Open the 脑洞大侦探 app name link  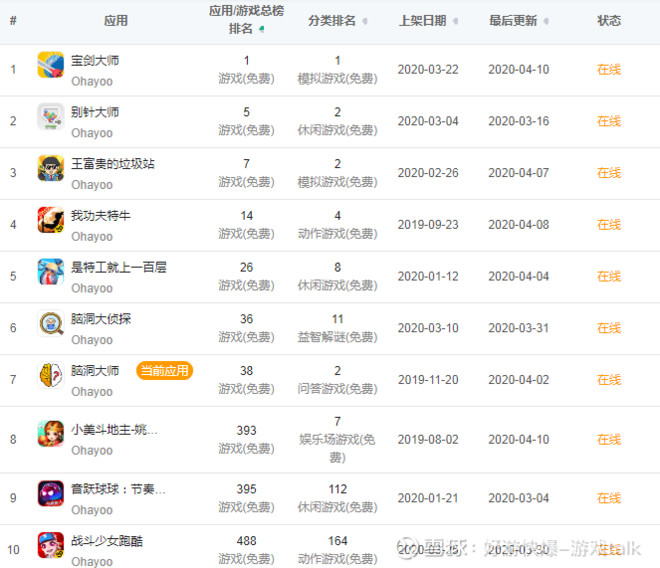101,319
